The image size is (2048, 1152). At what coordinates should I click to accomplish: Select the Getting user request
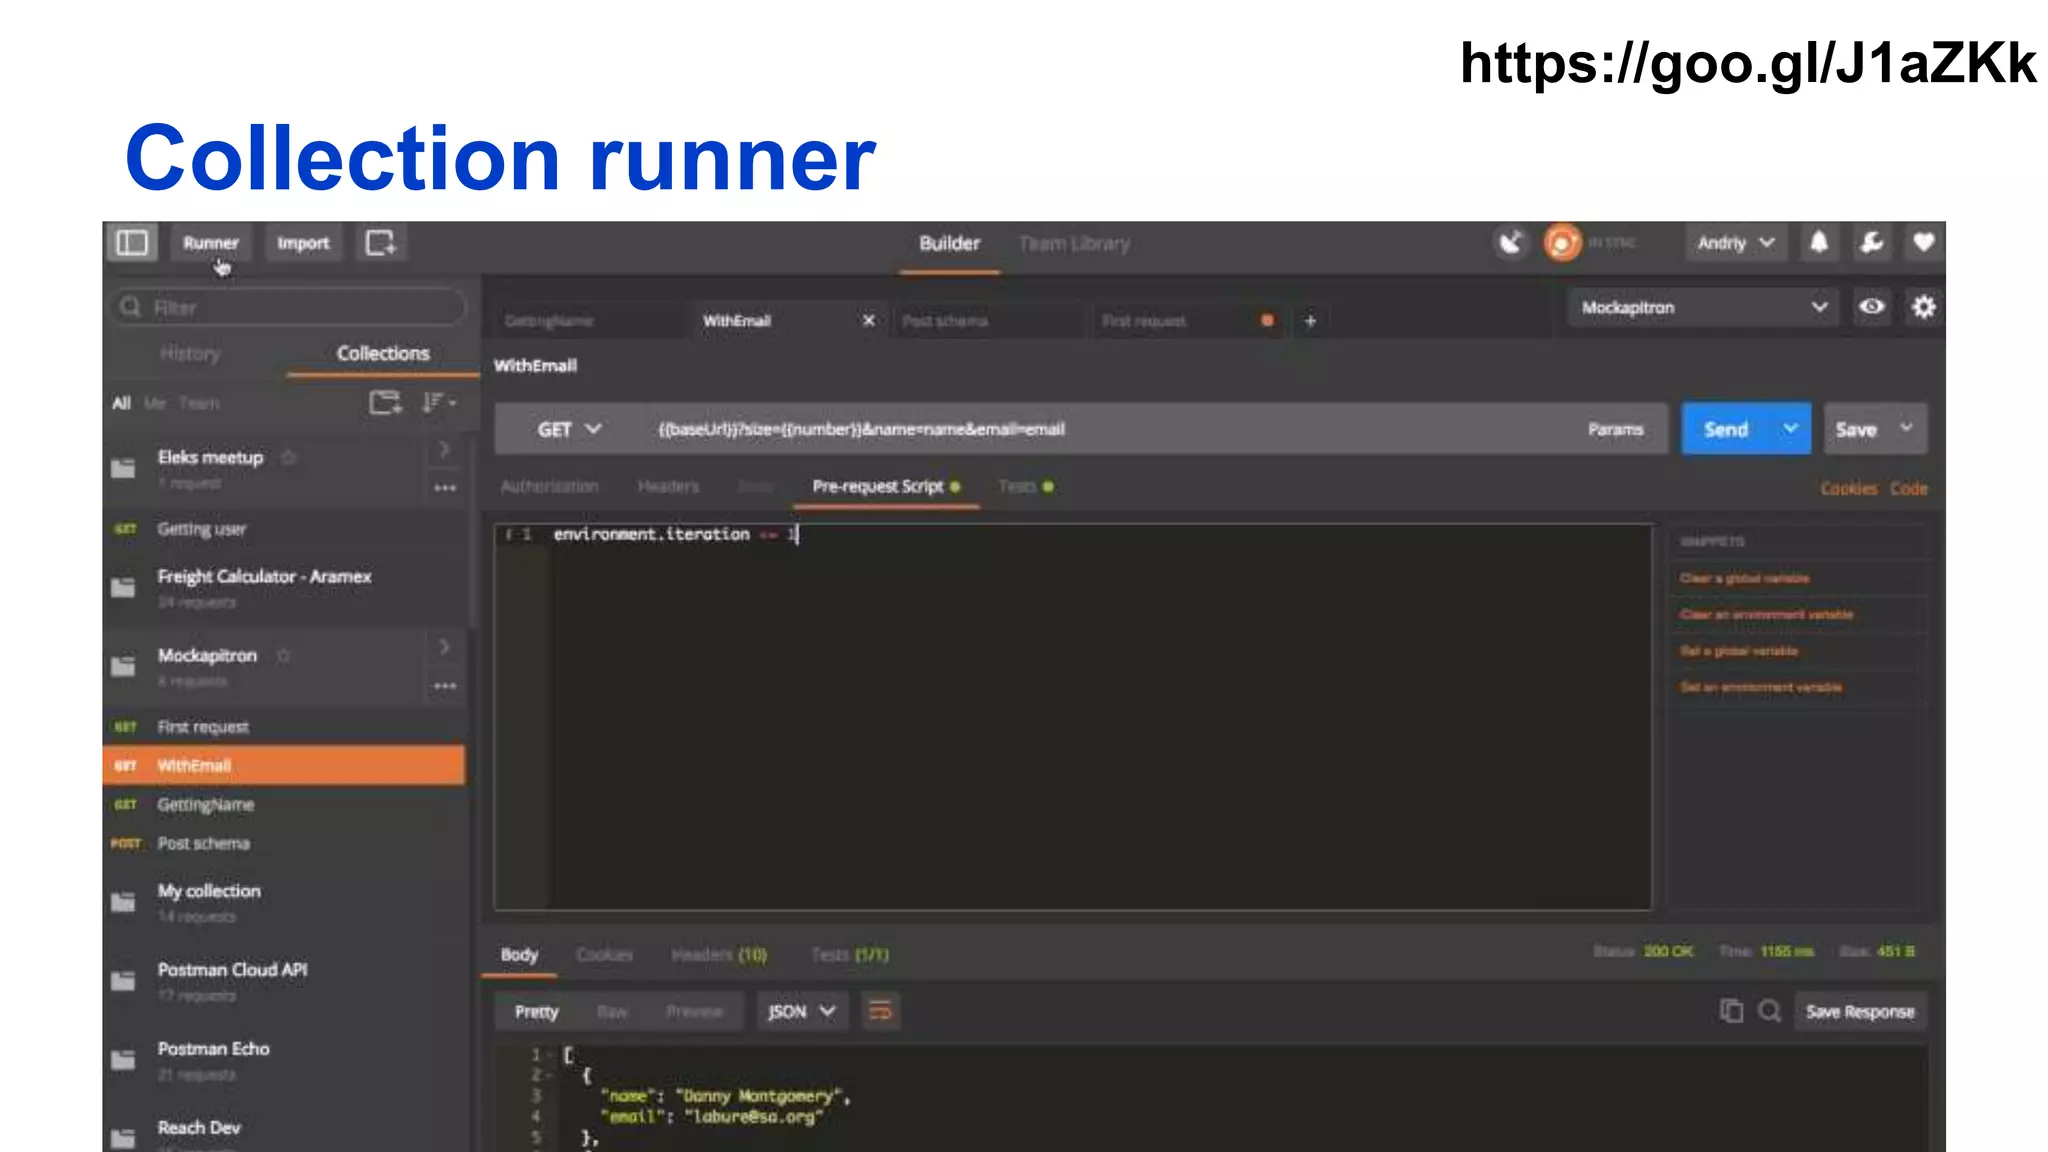click(284, 529)
